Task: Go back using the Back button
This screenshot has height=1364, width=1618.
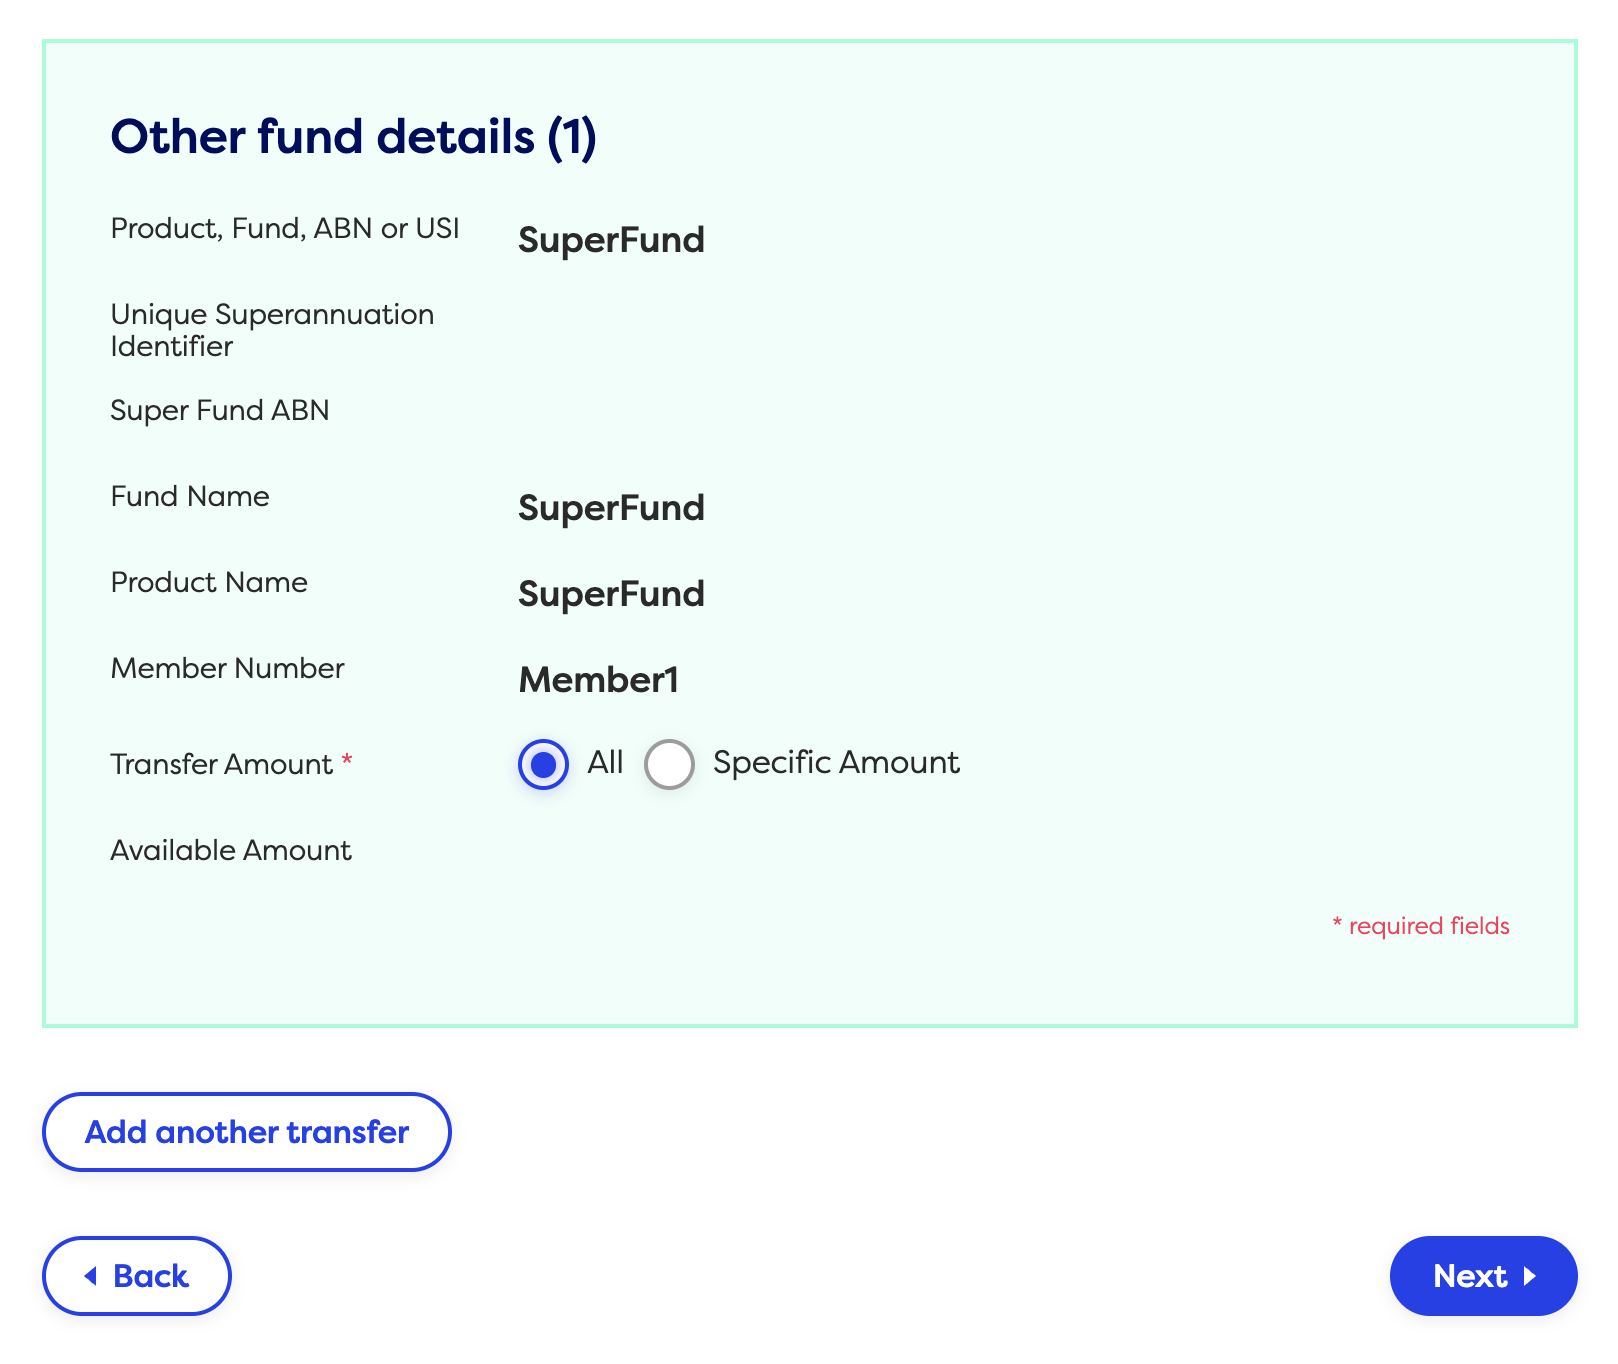Action: 136,1276
